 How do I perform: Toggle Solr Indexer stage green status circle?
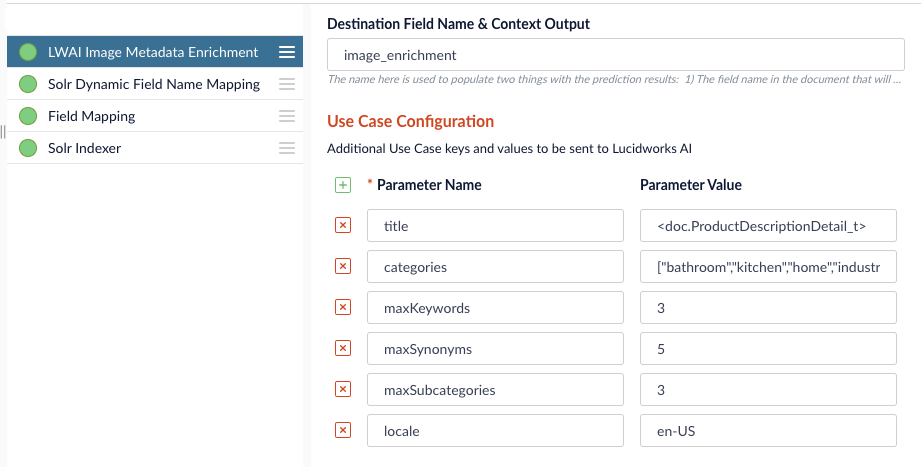28,148
